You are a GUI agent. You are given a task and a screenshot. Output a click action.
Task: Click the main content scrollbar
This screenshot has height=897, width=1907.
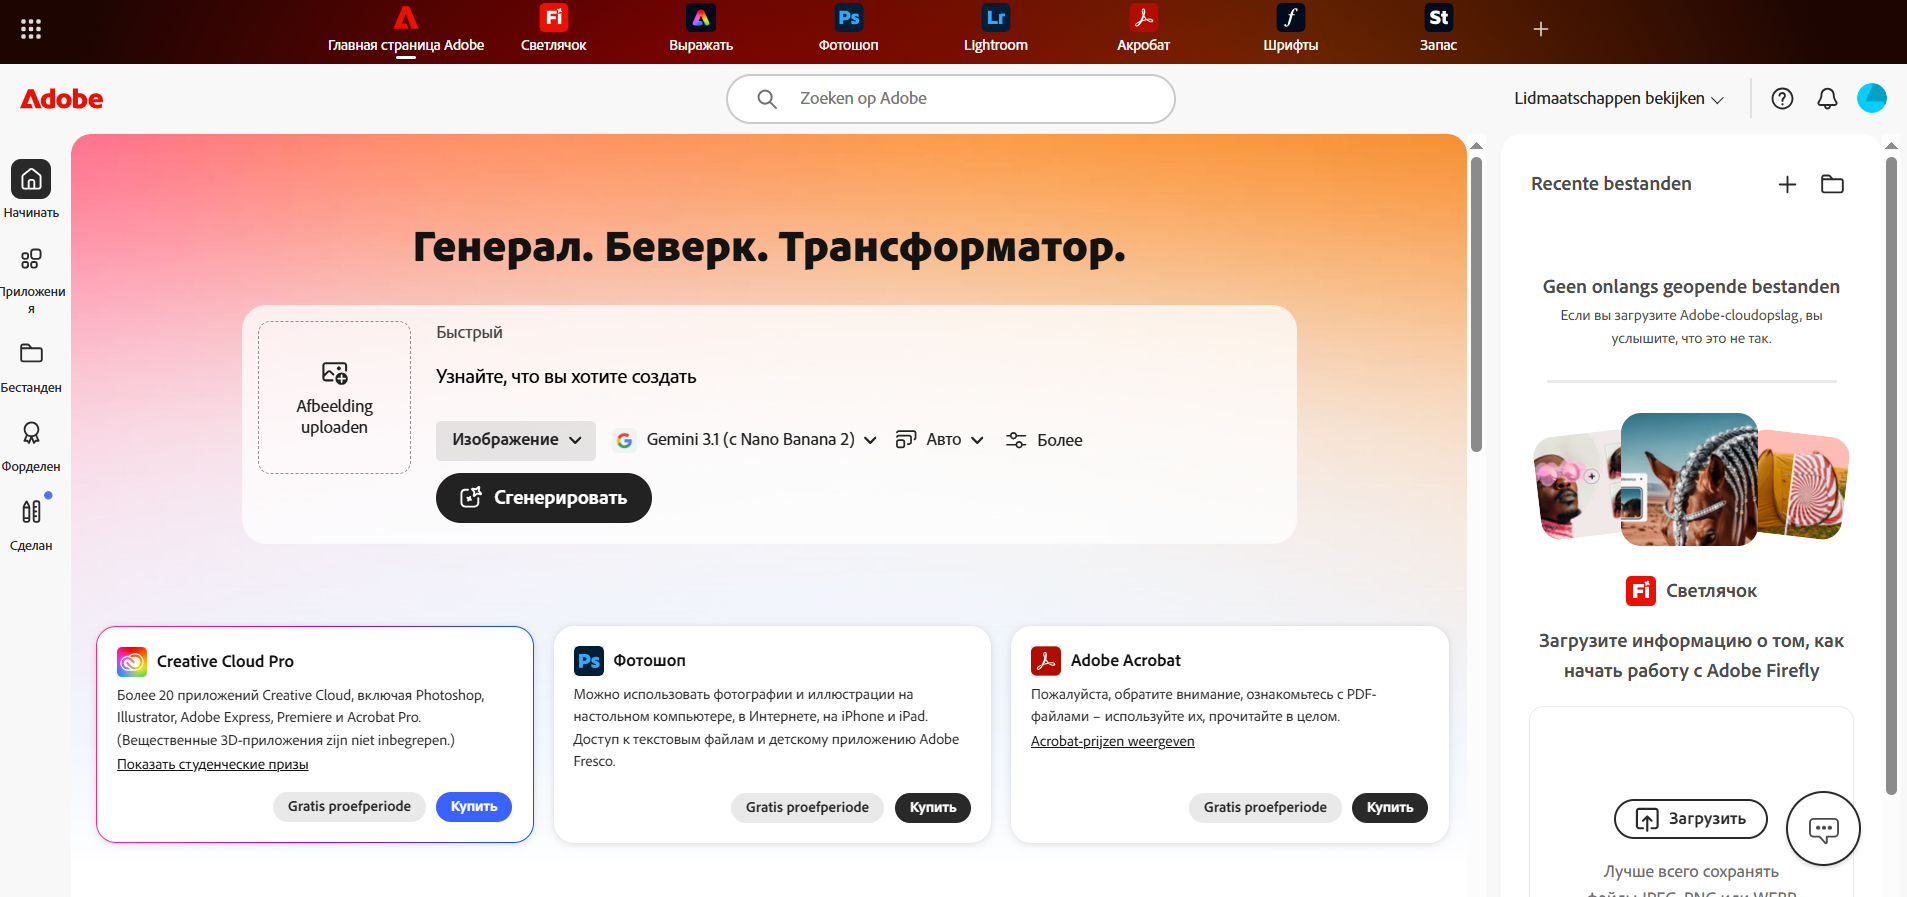1476,304
